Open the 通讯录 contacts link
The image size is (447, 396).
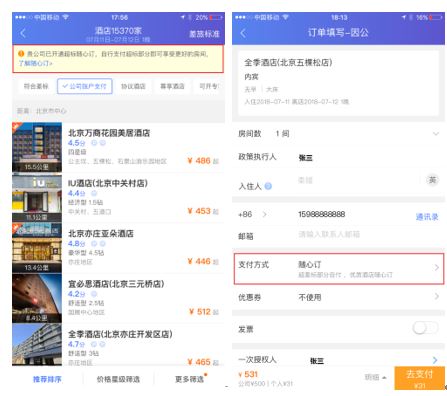point(427,217)
